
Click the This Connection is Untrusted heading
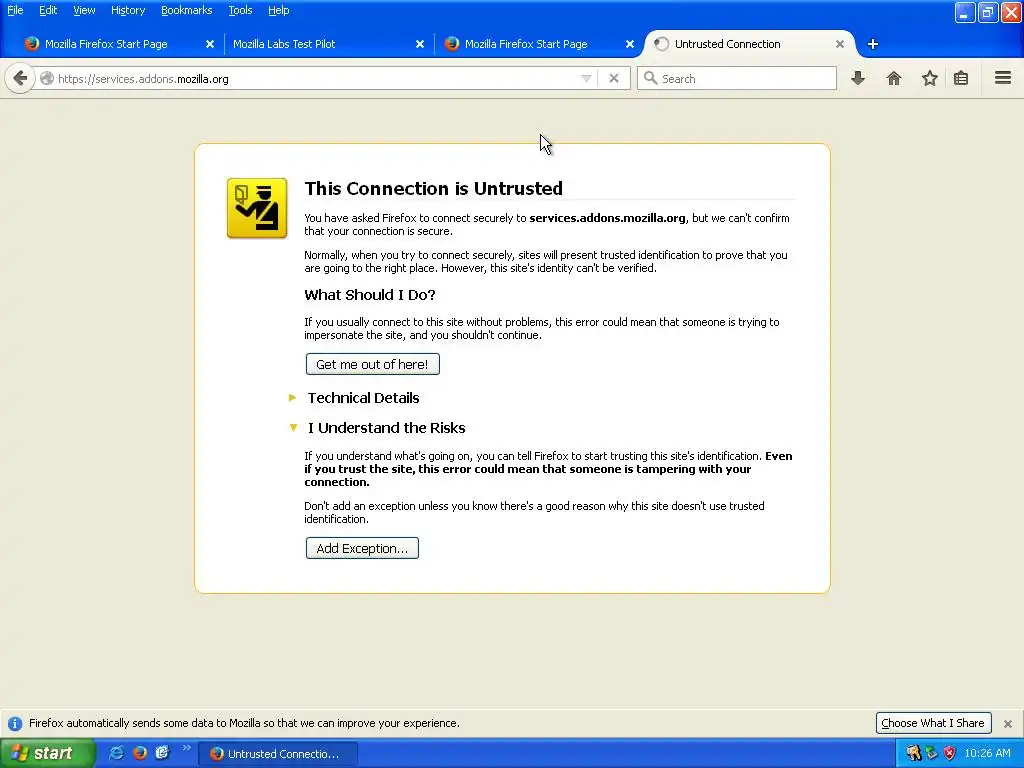tap(434, 189)
